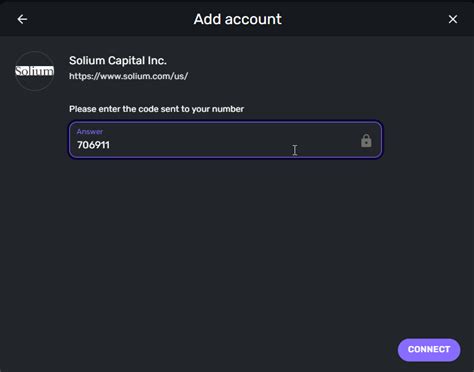Image resolution: width=474 pixels, height=372 pixels.
Task: Select the Solium Capital Inc. name
Action: (x=118, y=61)
